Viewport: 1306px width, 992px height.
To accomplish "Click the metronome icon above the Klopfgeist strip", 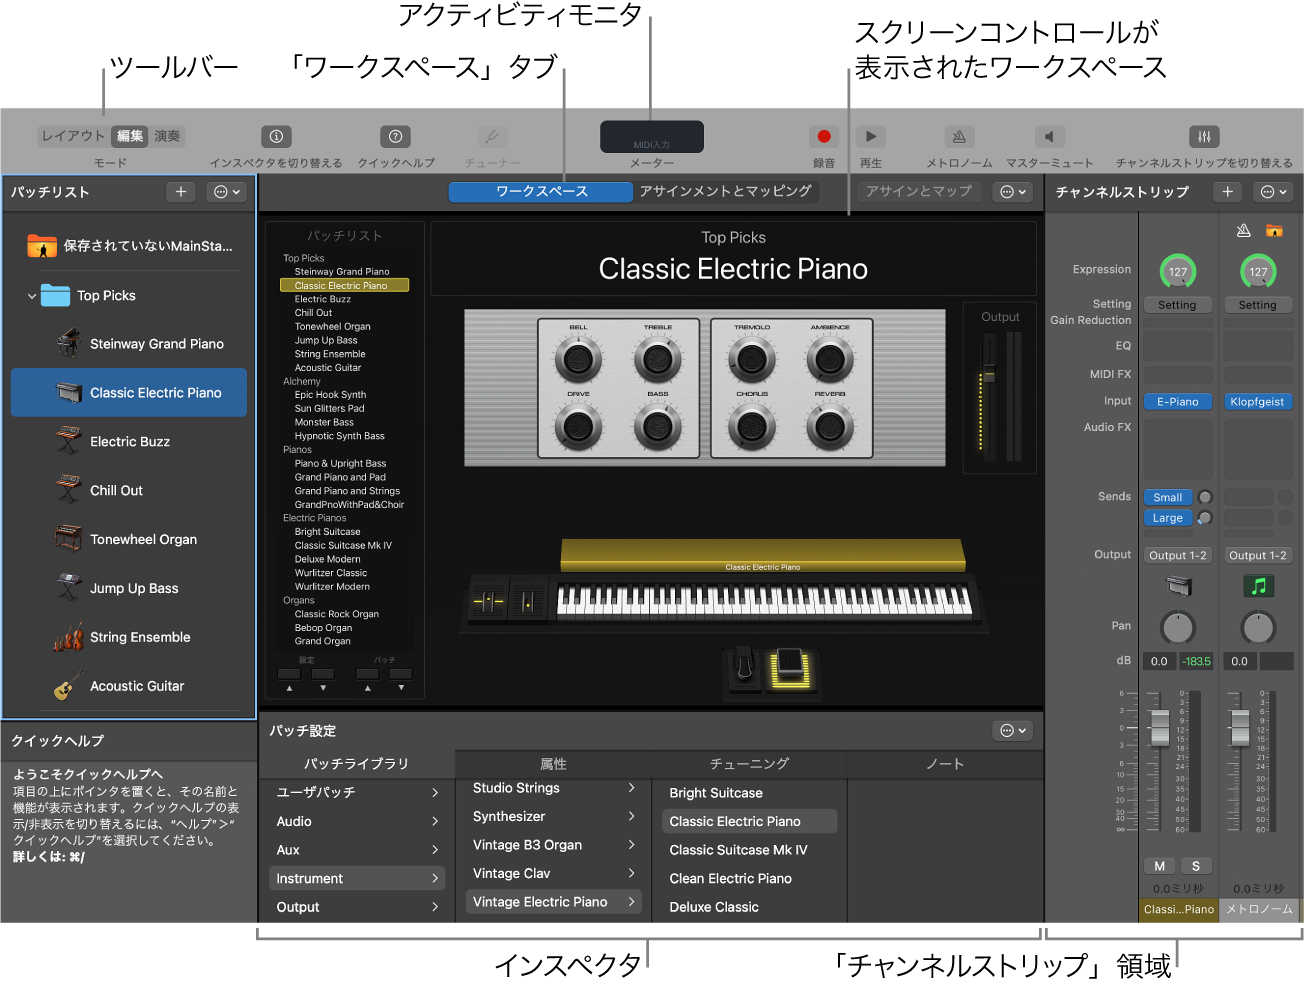I will click(x=1243, y=229).
